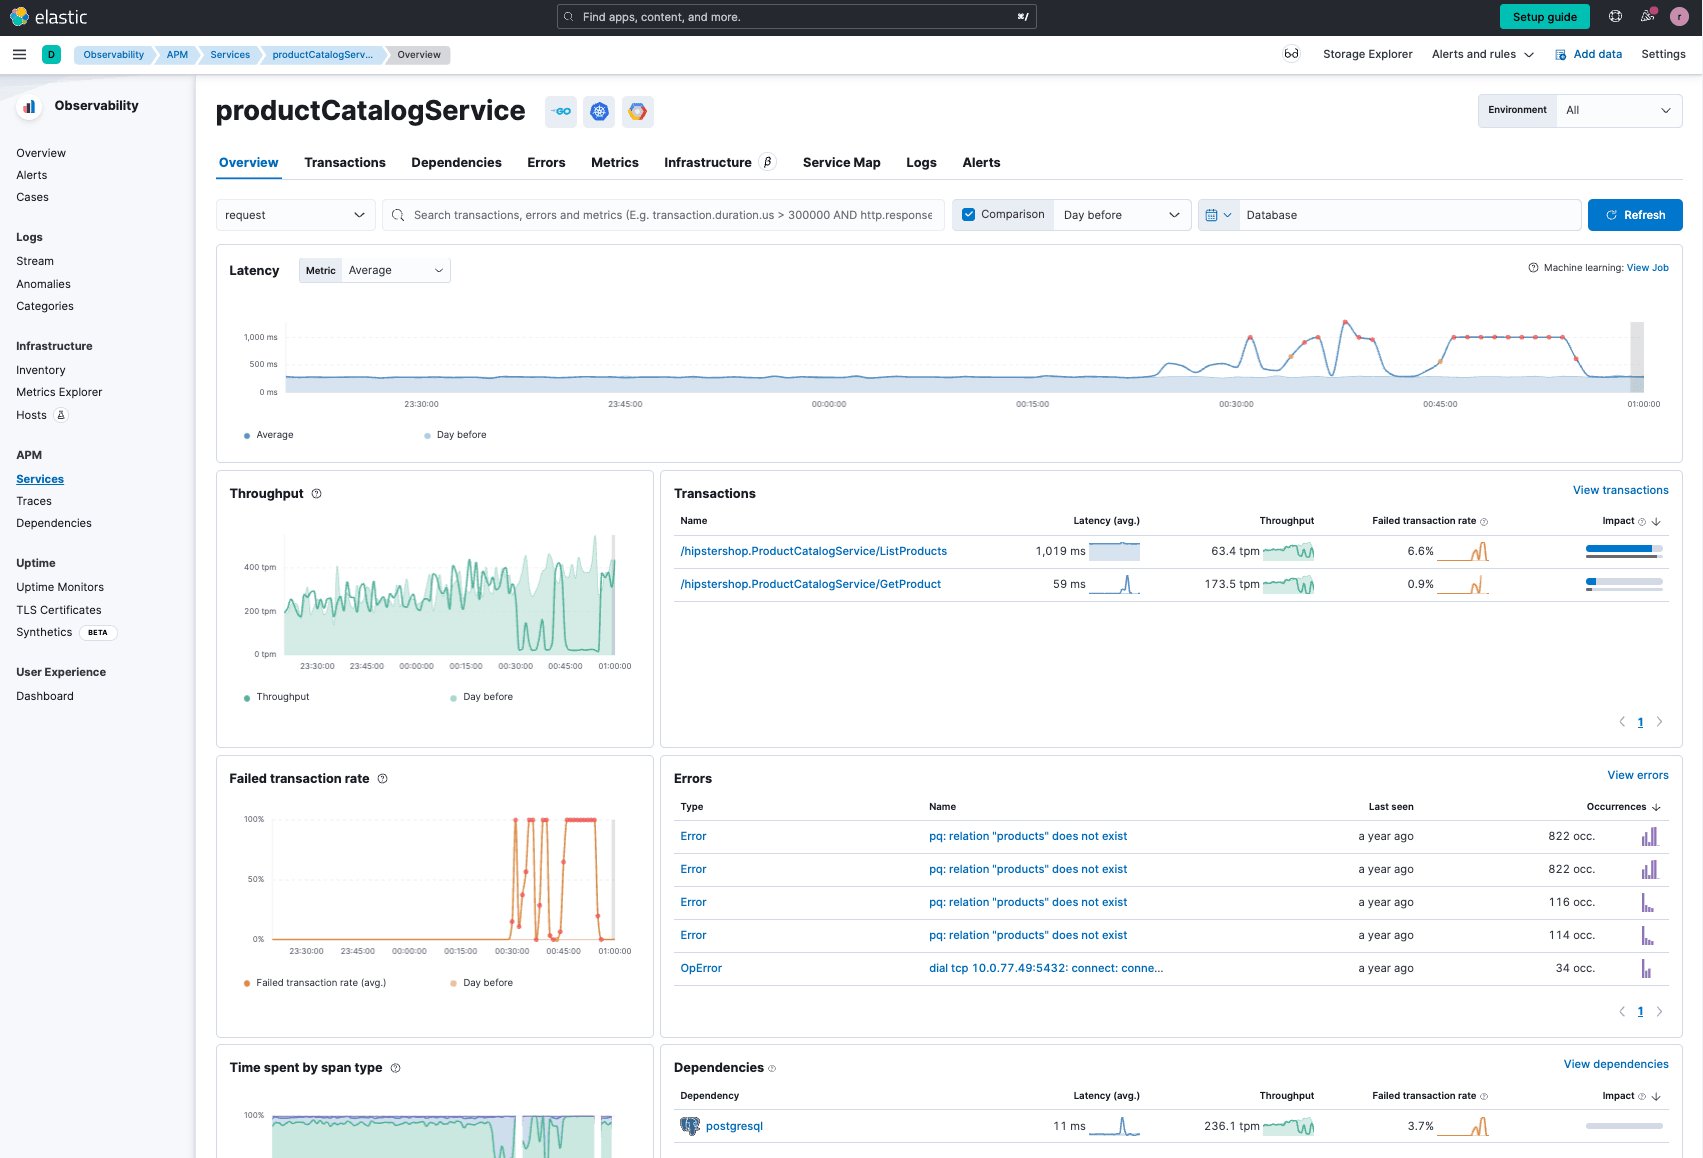
Task: Open the calendar date quick menu
Action: [x=1218, y=215]
